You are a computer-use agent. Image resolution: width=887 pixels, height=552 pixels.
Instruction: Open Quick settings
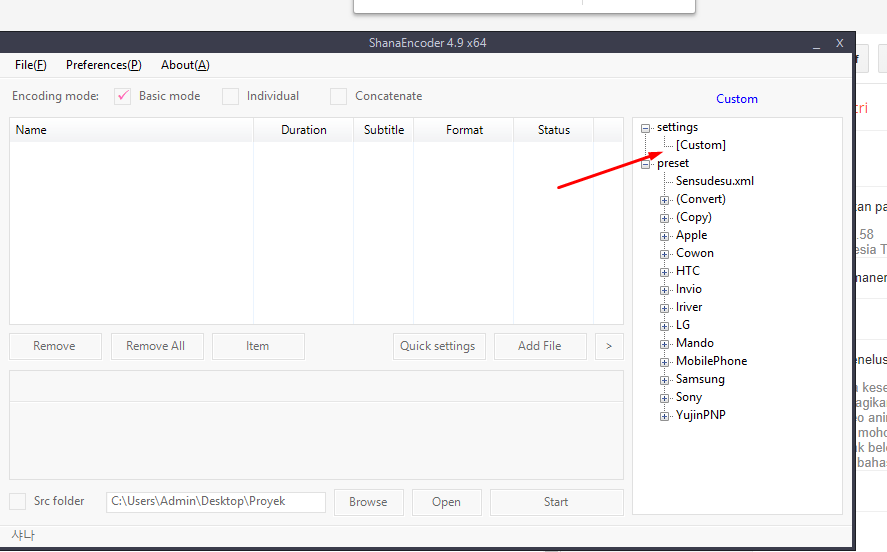pyautogui.click(x=439, y=346)
